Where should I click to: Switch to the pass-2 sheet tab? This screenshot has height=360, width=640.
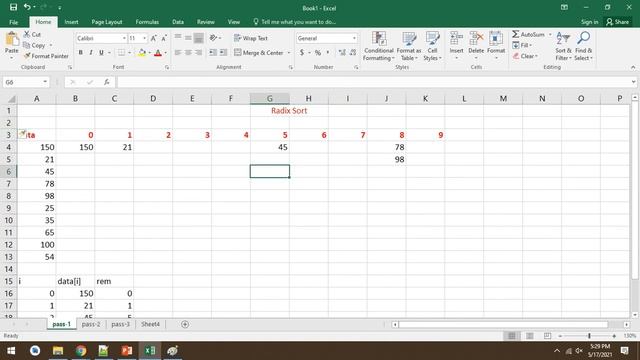[x=91, y=324]
